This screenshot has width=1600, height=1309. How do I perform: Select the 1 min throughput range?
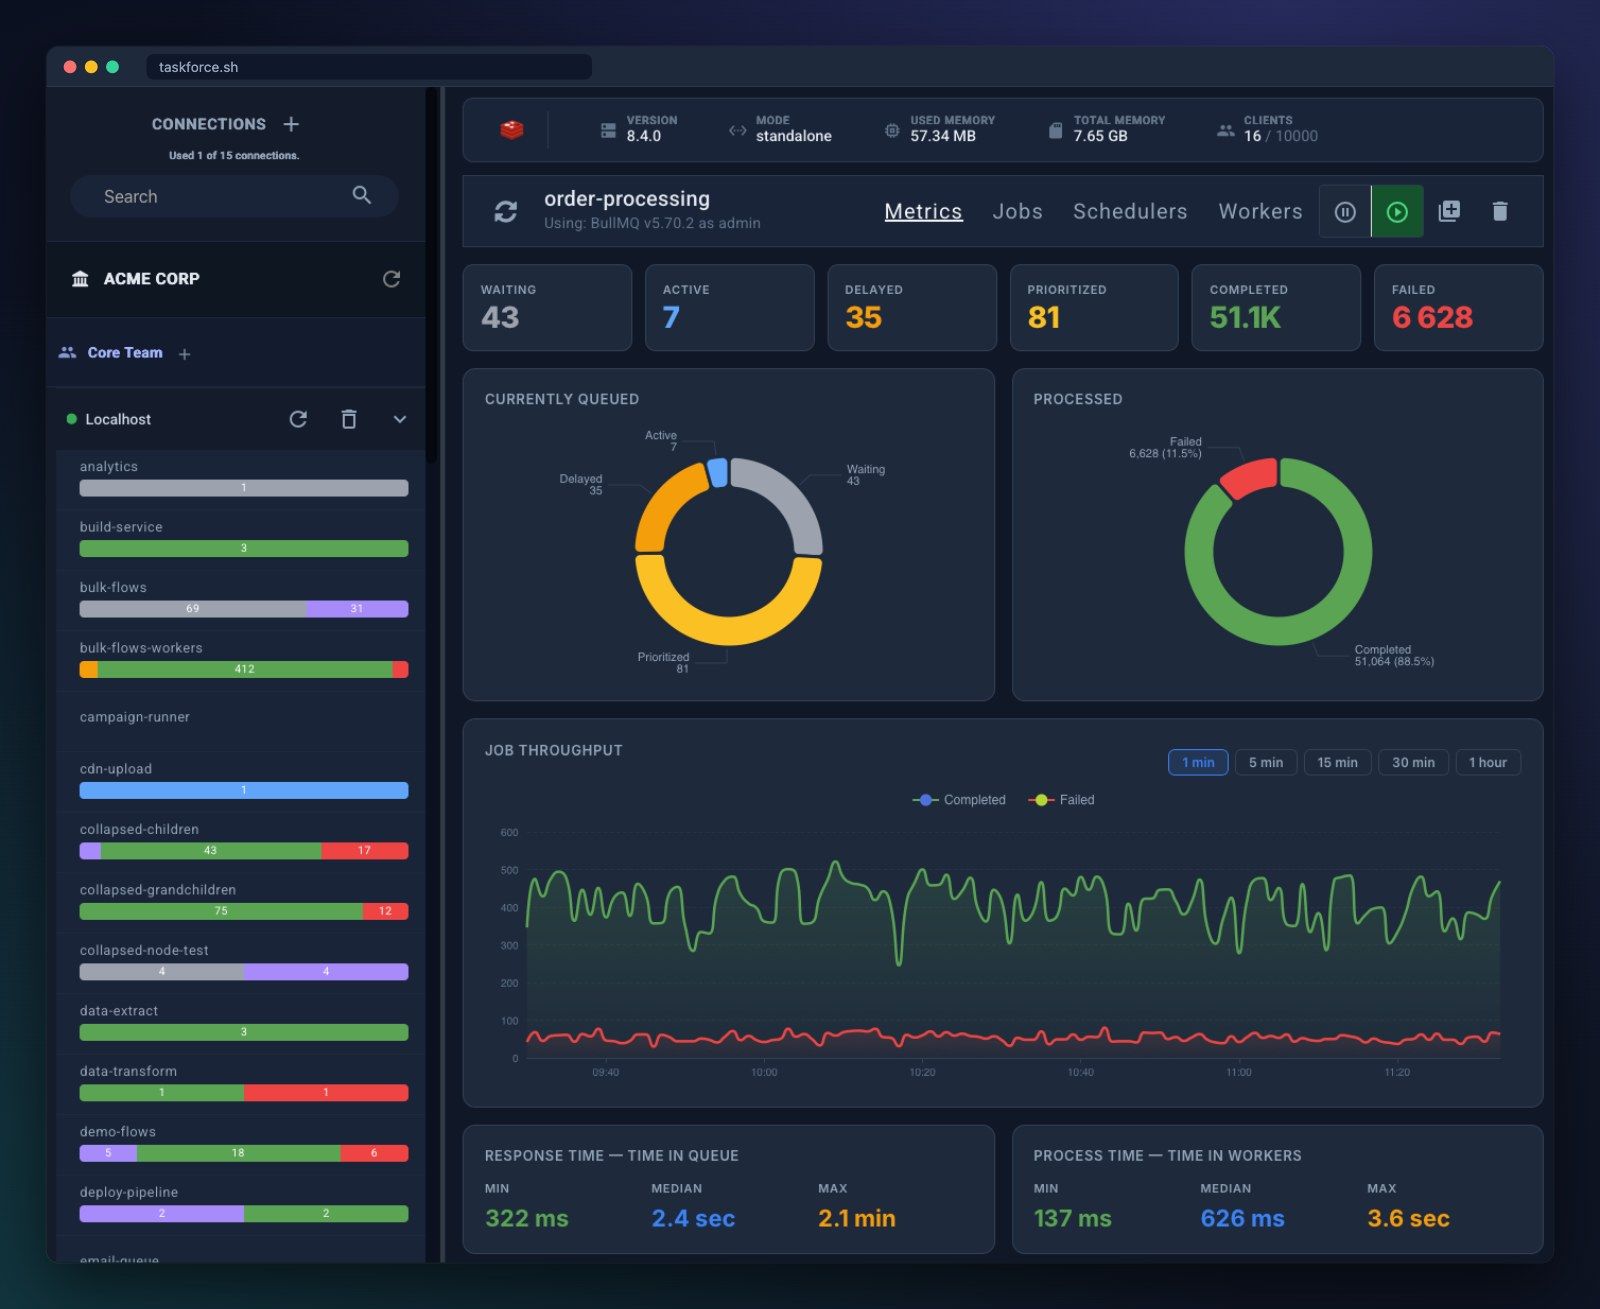click(x=1198, y=762)
